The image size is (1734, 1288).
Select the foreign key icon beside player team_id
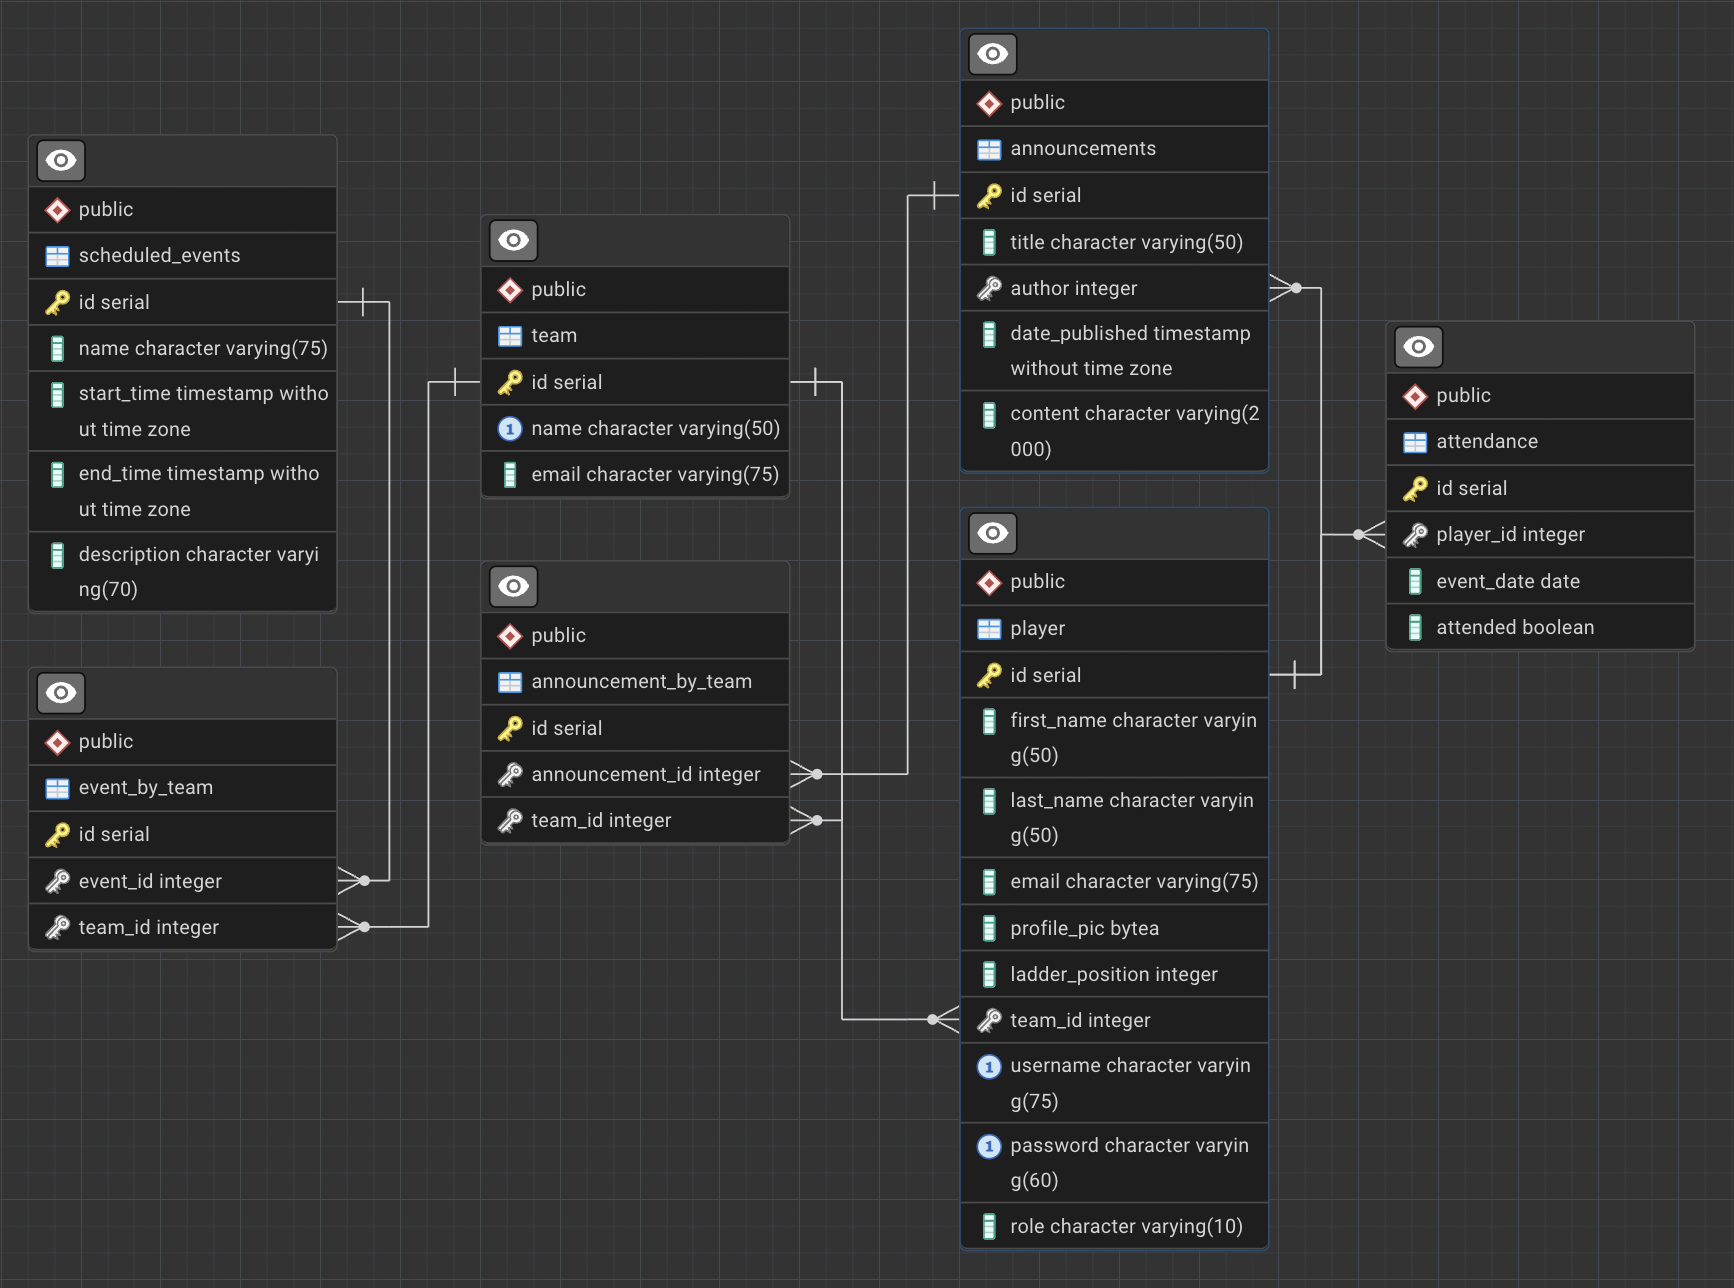(990, 1020)
